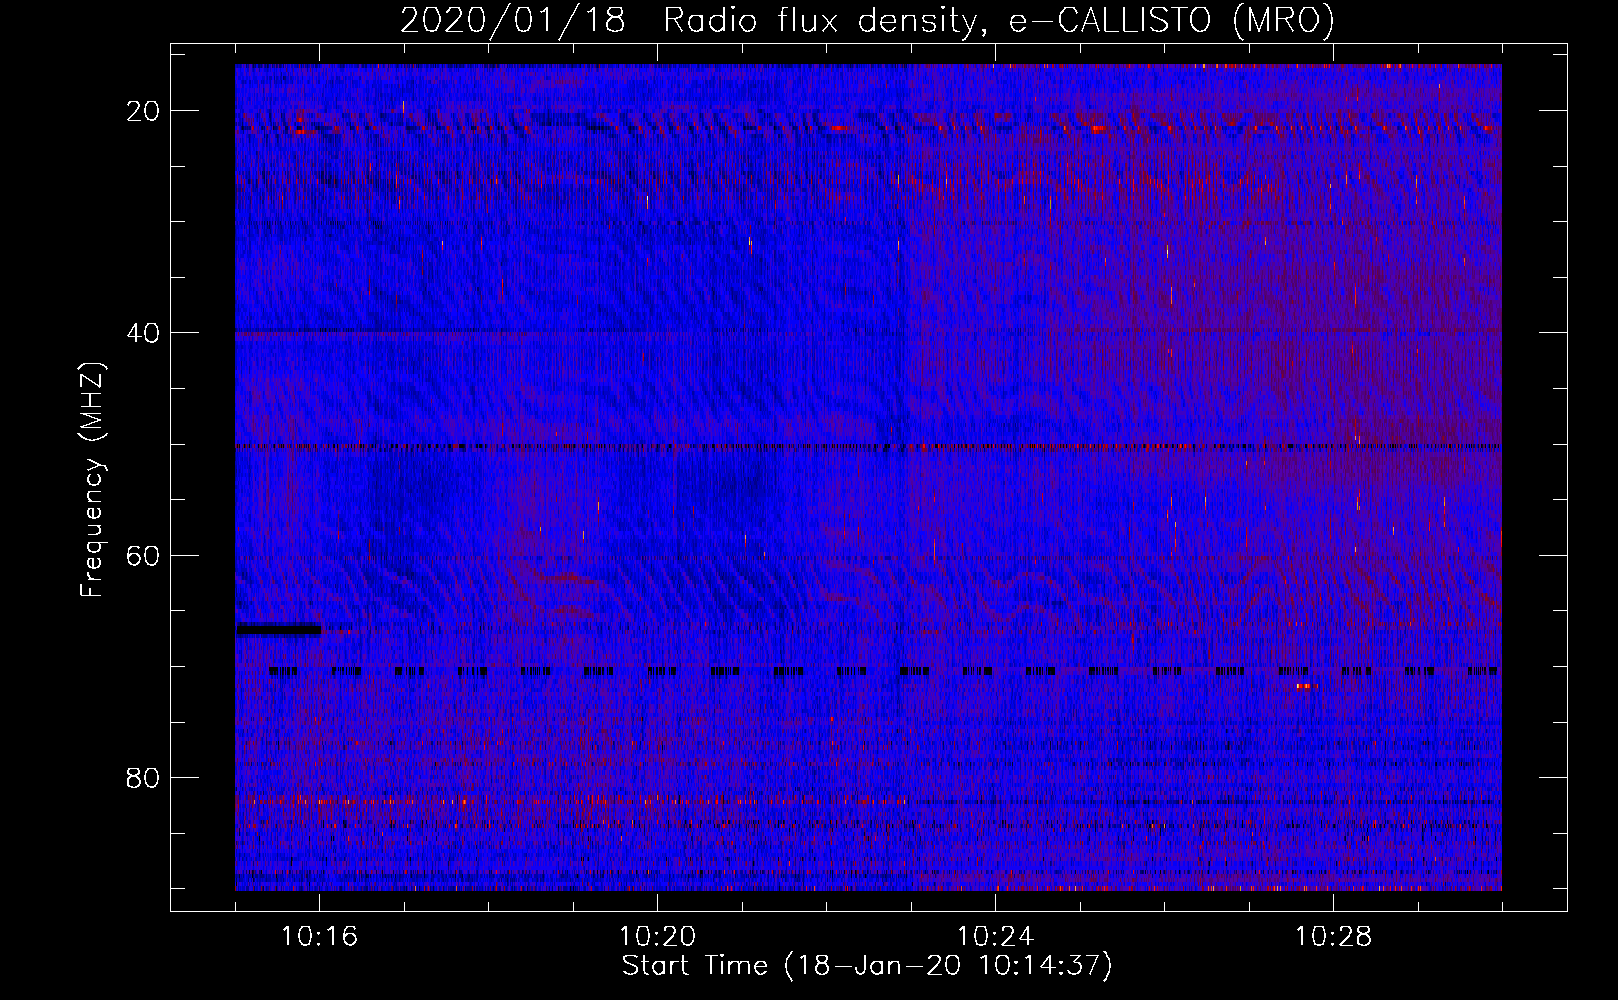Screen dimensions: 1618x1000
Task: Click the 10:28 time tick label
Action: tap(1333, 937)
